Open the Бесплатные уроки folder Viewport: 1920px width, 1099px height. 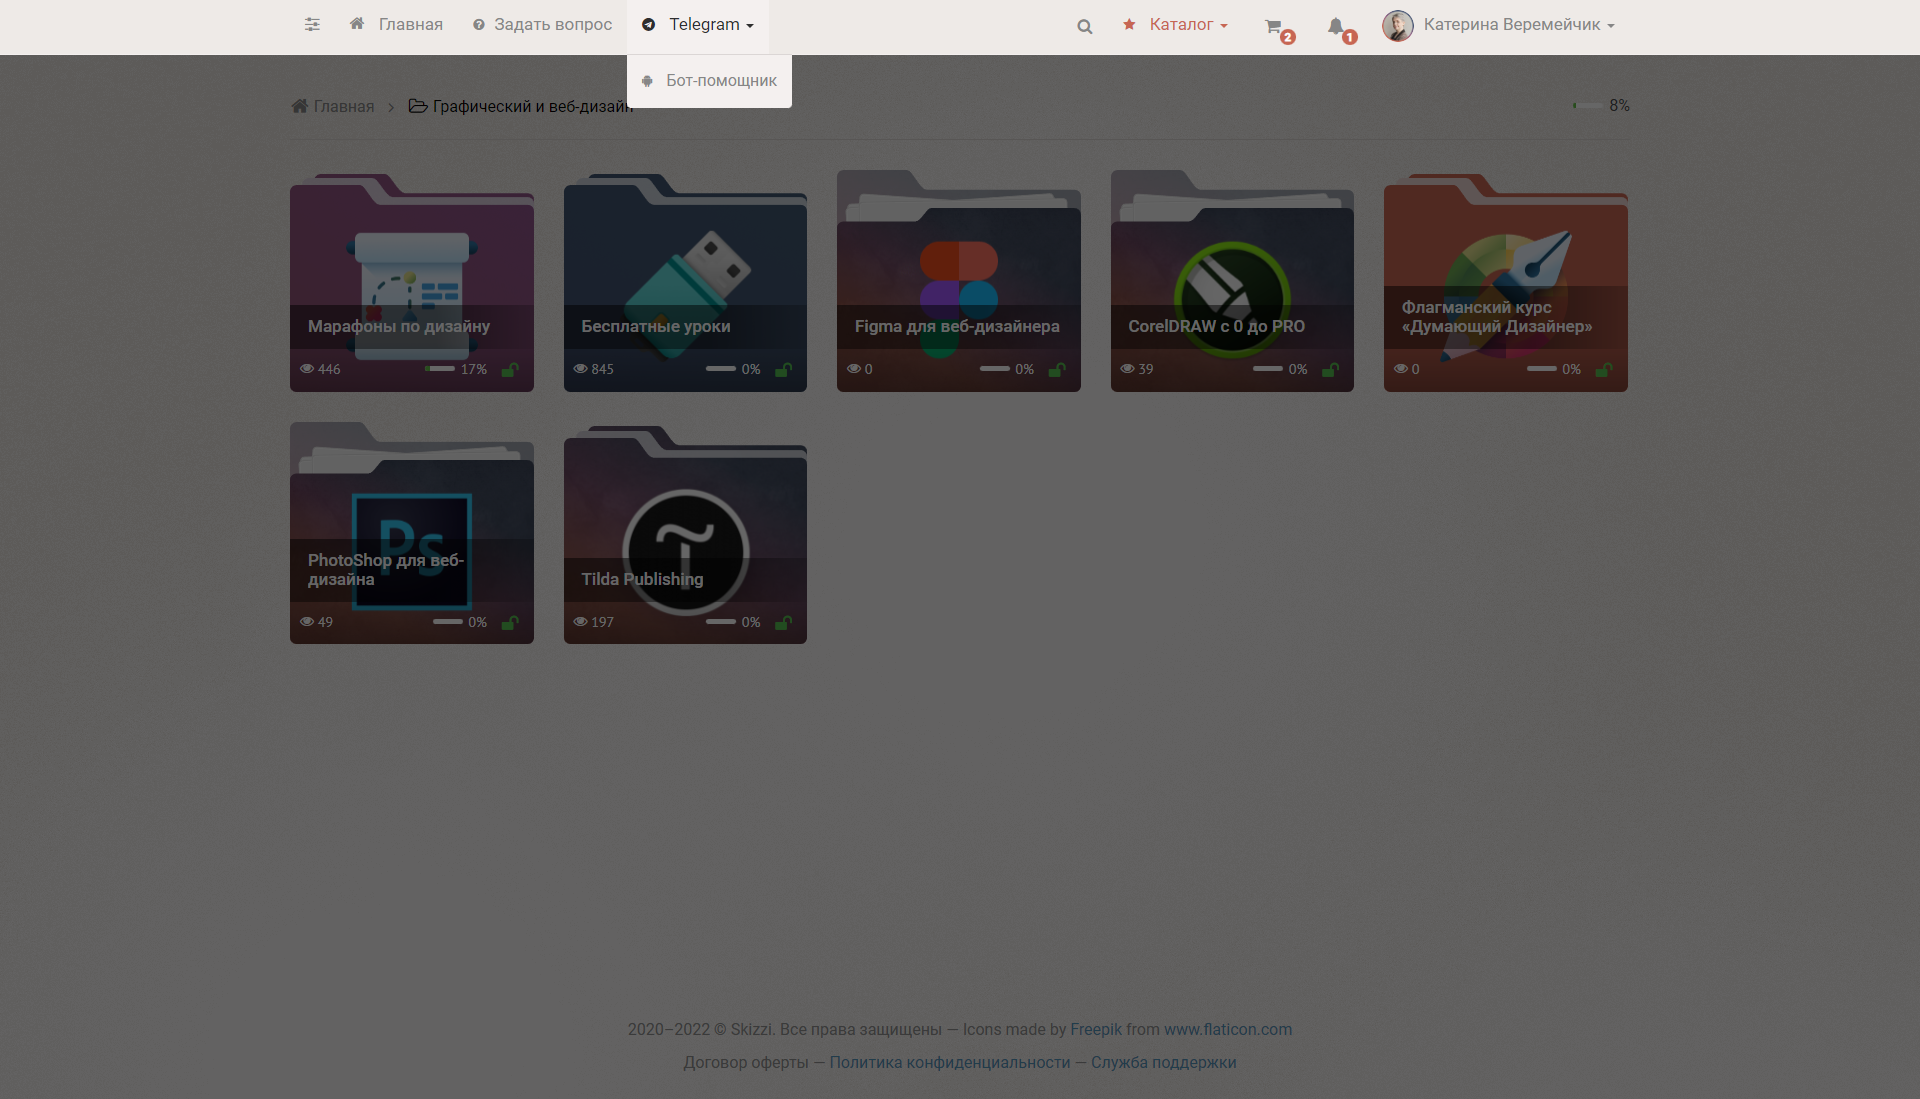click(685, 282)
